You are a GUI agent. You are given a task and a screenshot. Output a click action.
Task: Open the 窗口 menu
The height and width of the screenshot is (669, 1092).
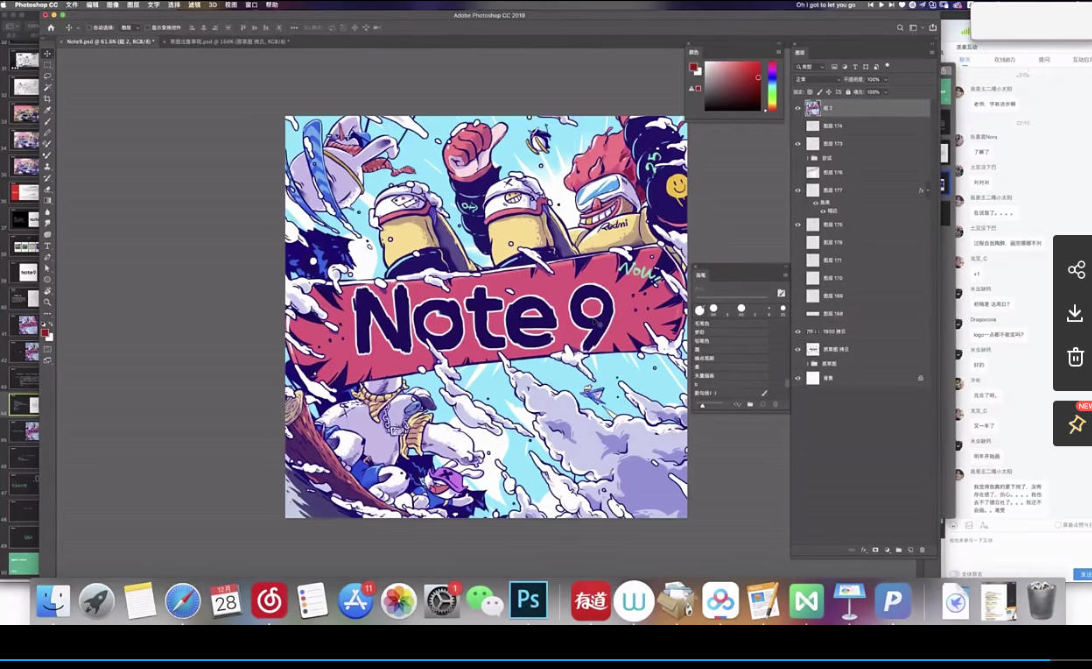(251, 5)
